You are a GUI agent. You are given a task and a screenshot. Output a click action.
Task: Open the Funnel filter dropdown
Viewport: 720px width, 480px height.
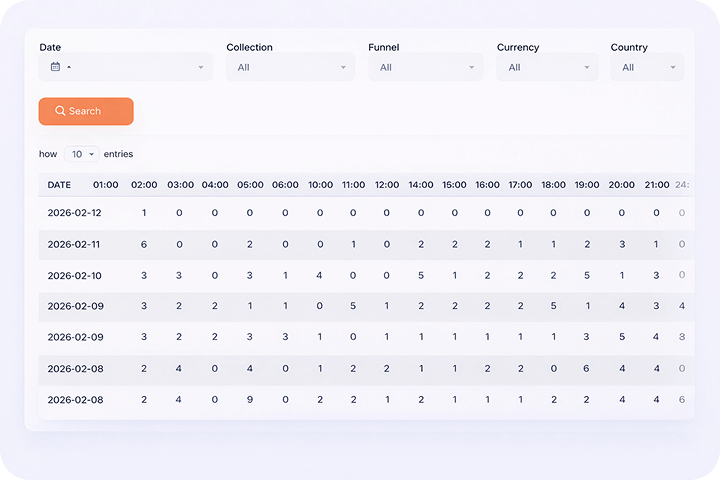tap(425, 67)
